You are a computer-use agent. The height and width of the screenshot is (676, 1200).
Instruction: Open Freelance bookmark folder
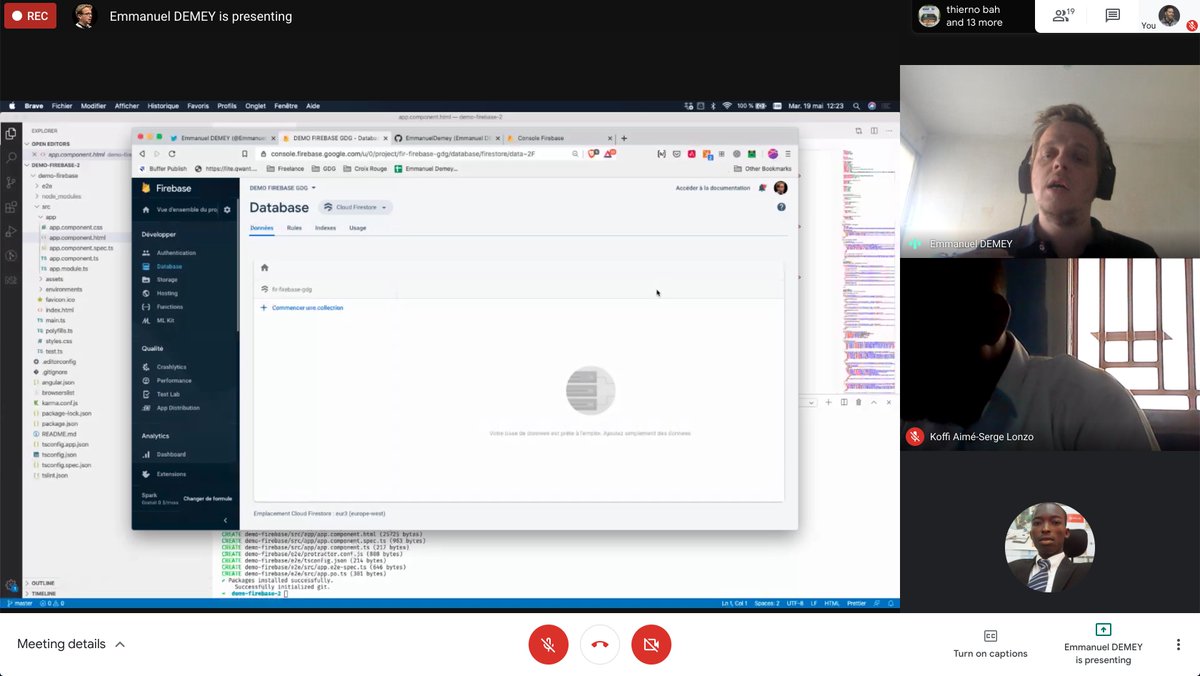click(x=285, y=169)
